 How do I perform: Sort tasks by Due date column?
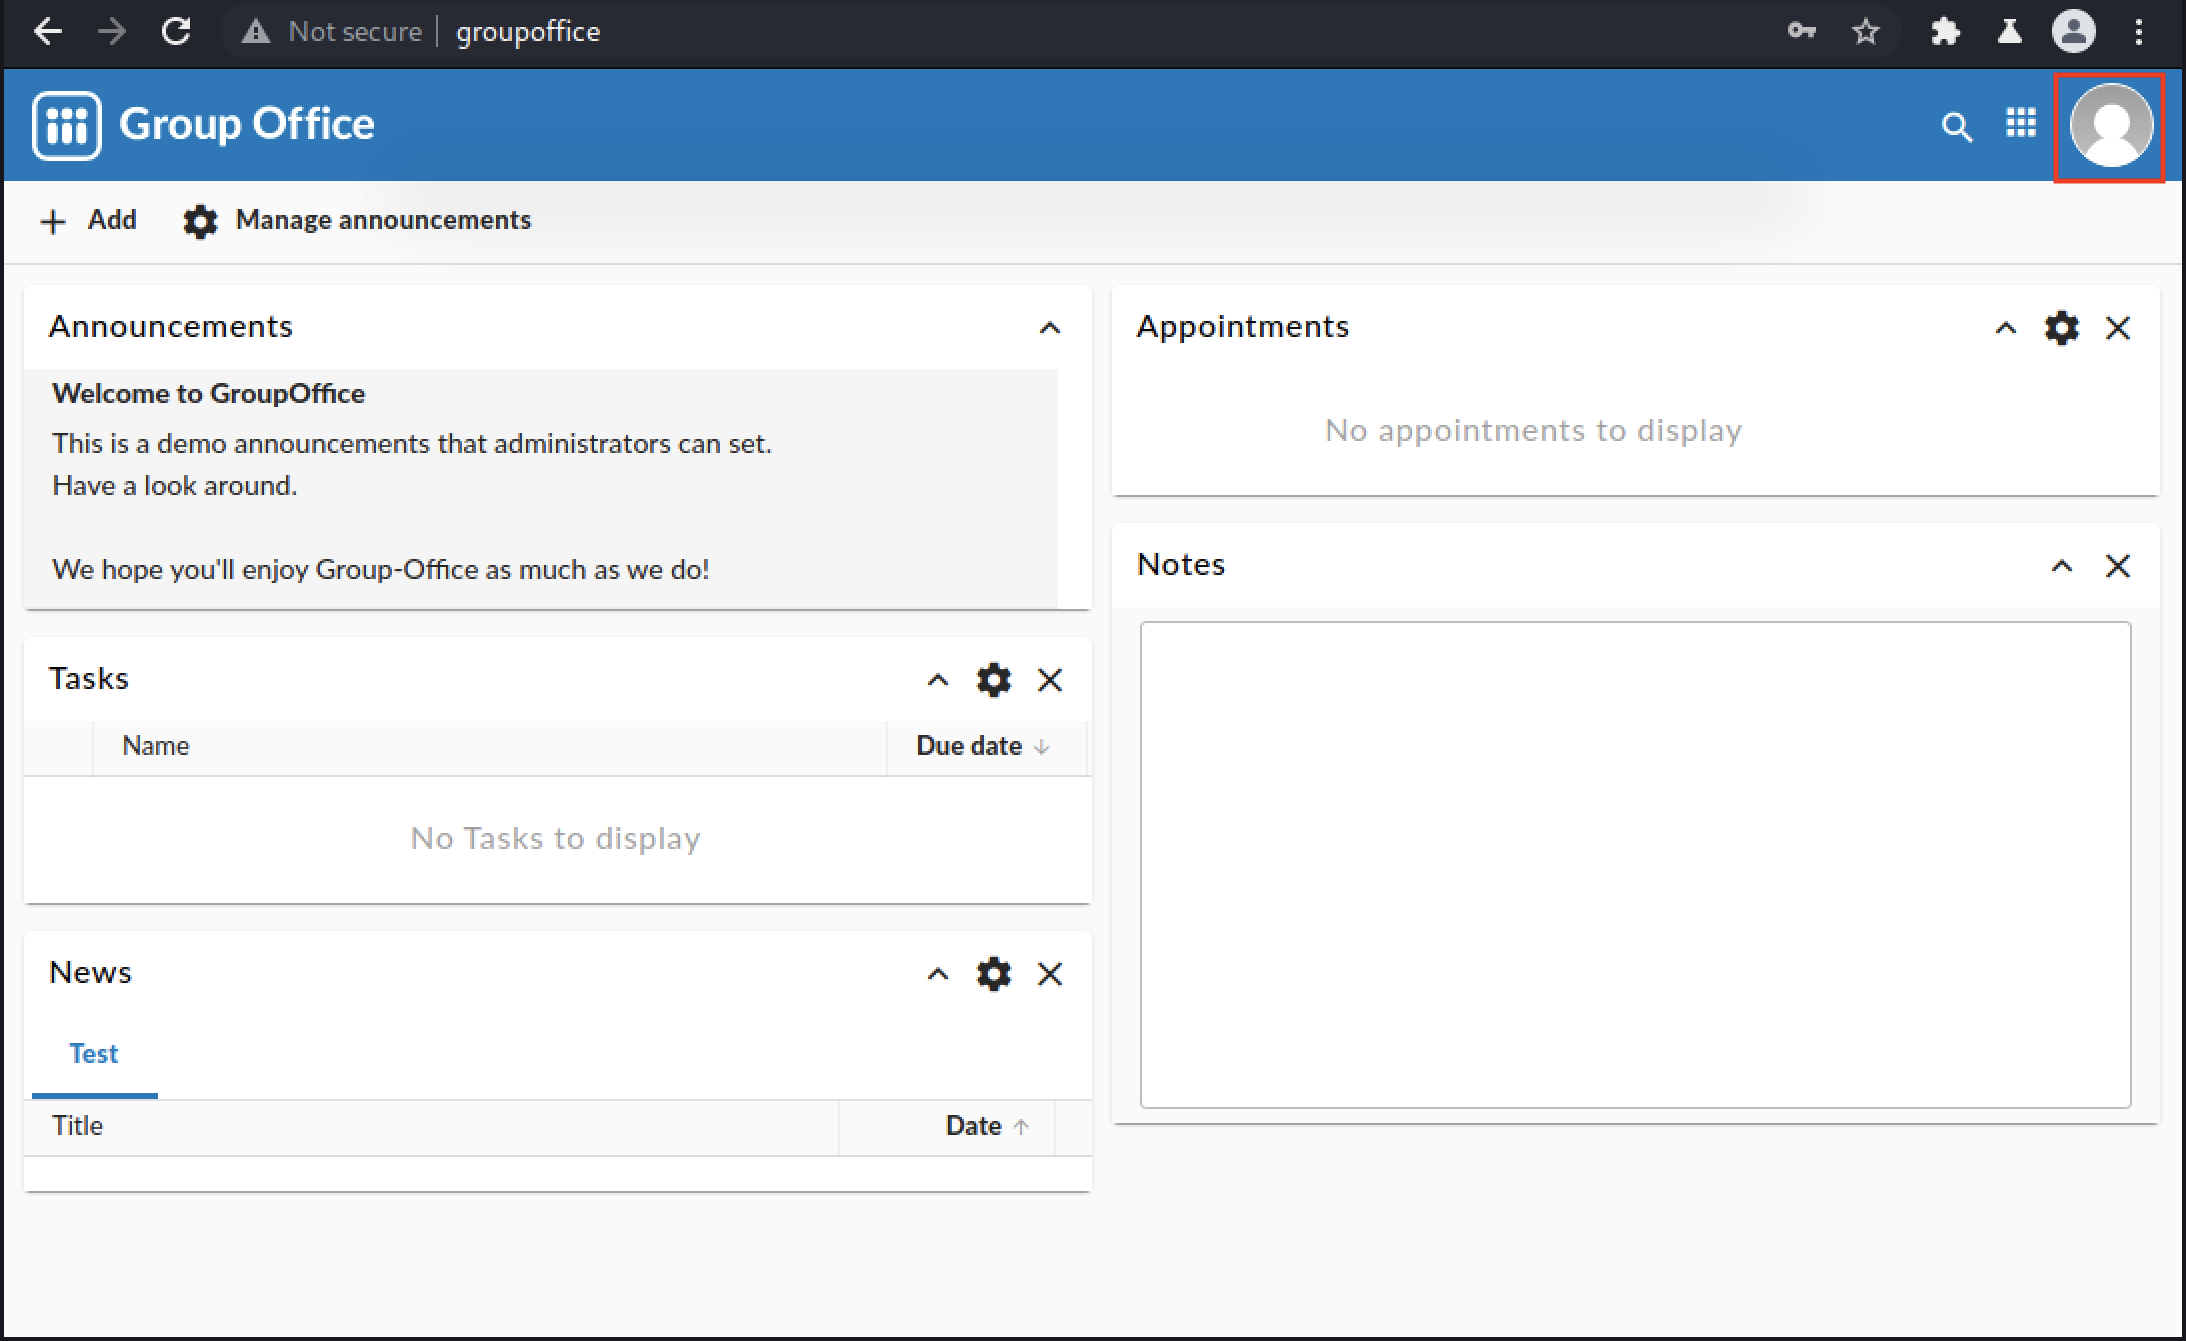click(x=986, y=746)
